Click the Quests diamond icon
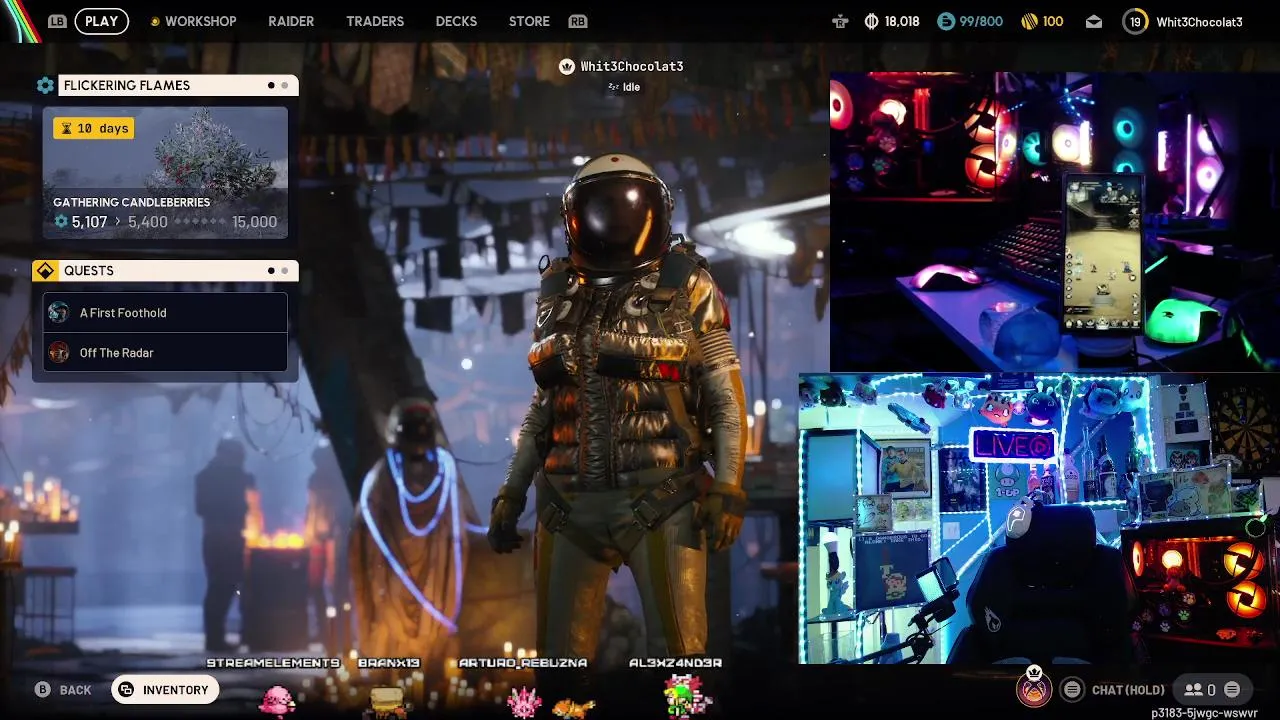 tap(45, 271)
